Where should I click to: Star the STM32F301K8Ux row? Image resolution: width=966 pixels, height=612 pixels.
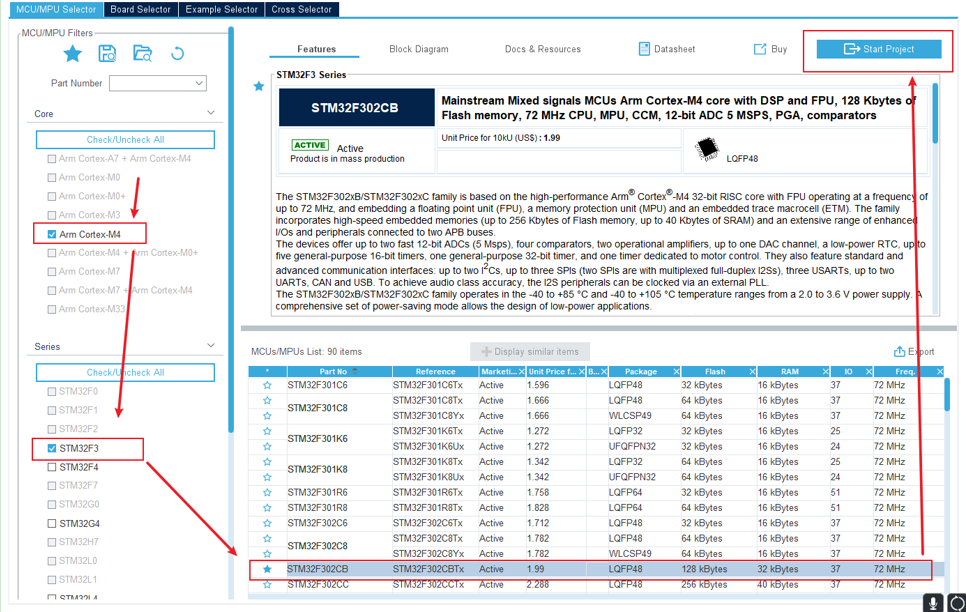(x=267, y=477)
